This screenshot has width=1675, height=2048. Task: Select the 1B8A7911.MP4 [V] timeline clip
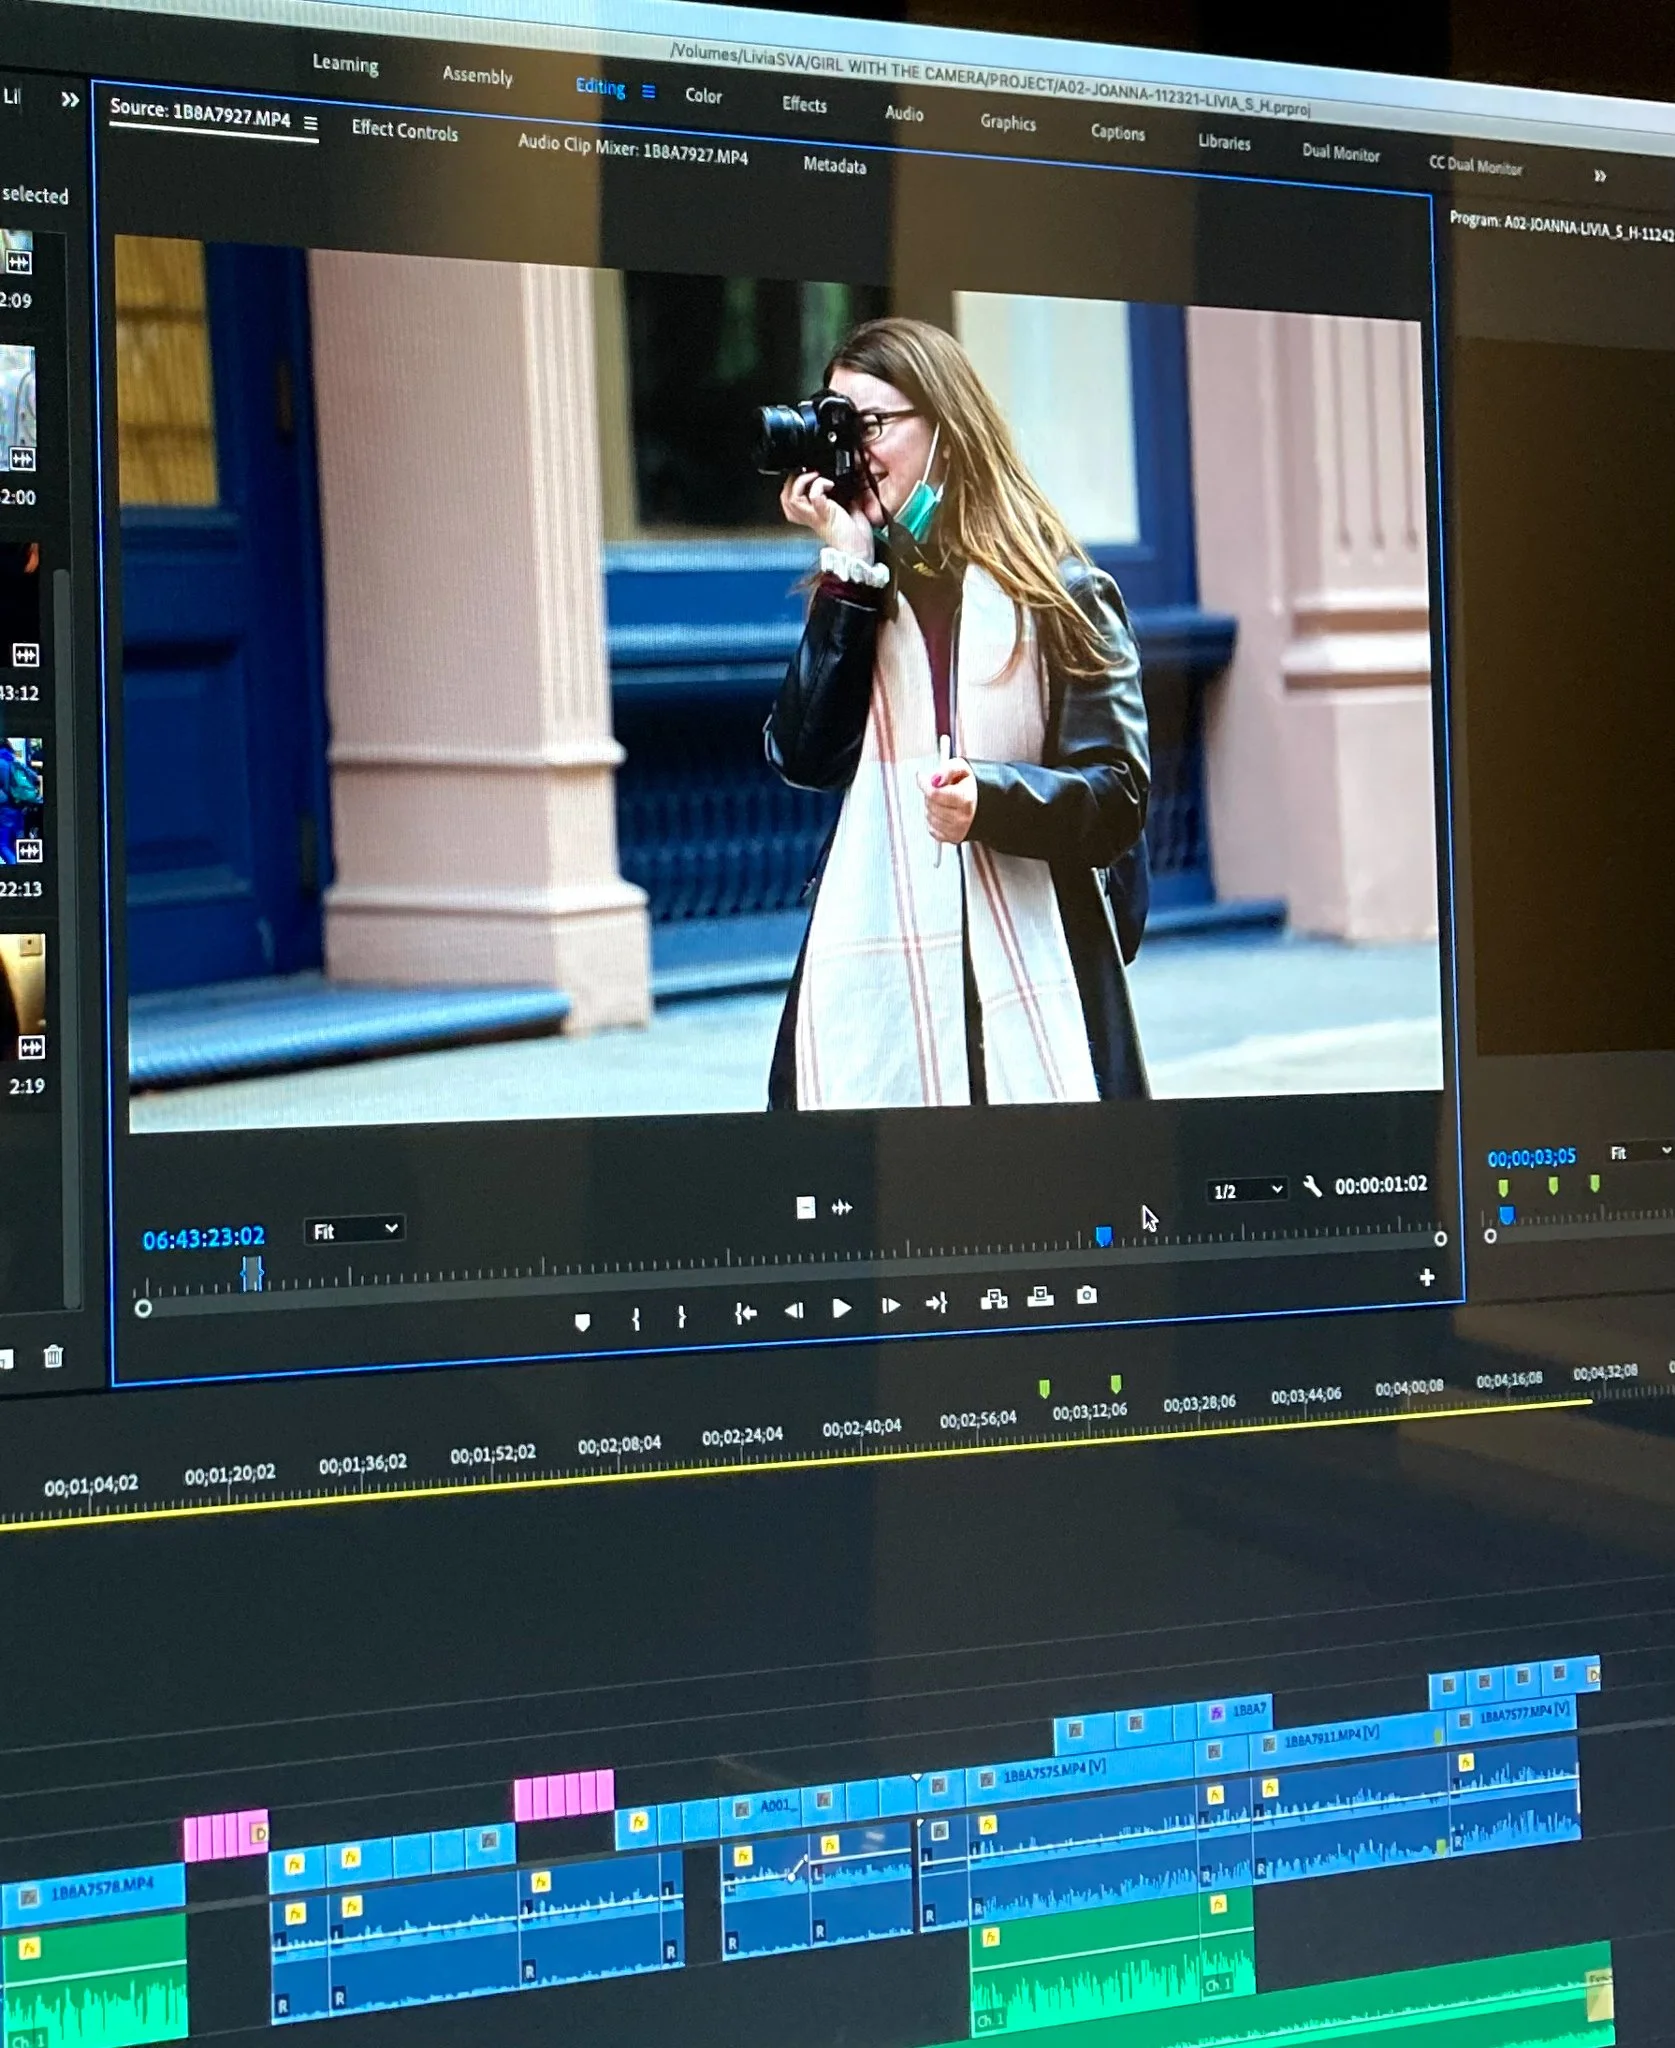[x=1346, y=1738]
